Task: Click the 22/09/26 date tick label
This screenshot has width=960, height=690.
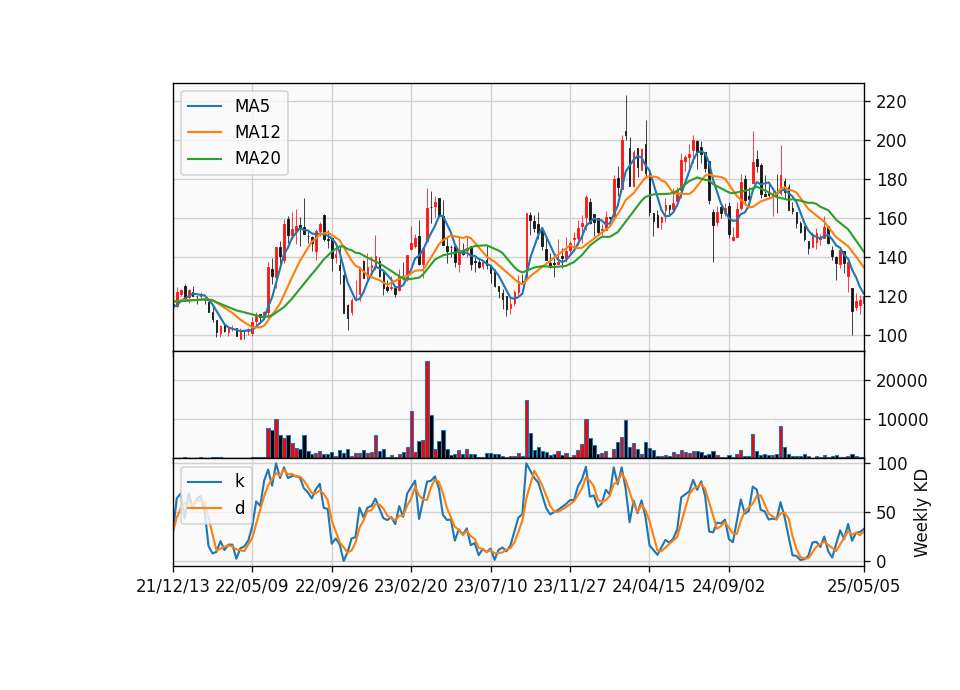Action: pyautogui.click(x=332, y=586)
